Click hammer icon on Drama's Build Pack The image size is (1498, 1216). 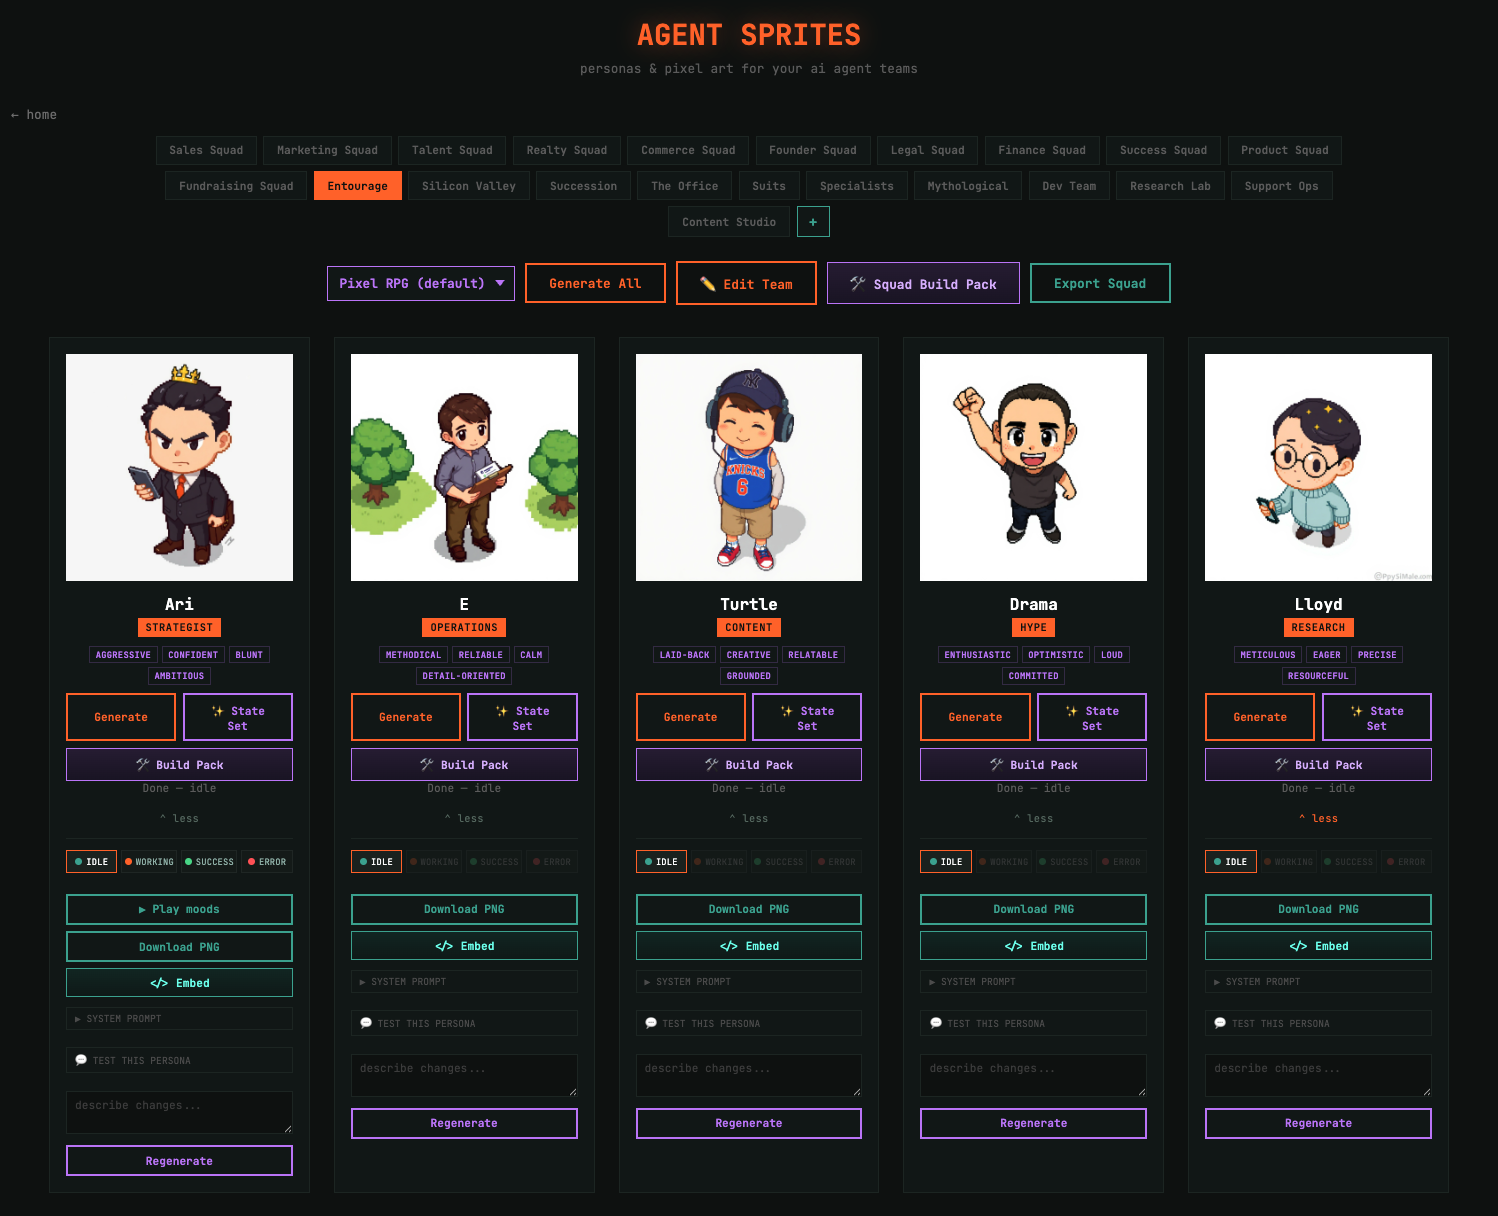(x=997, y=764)
